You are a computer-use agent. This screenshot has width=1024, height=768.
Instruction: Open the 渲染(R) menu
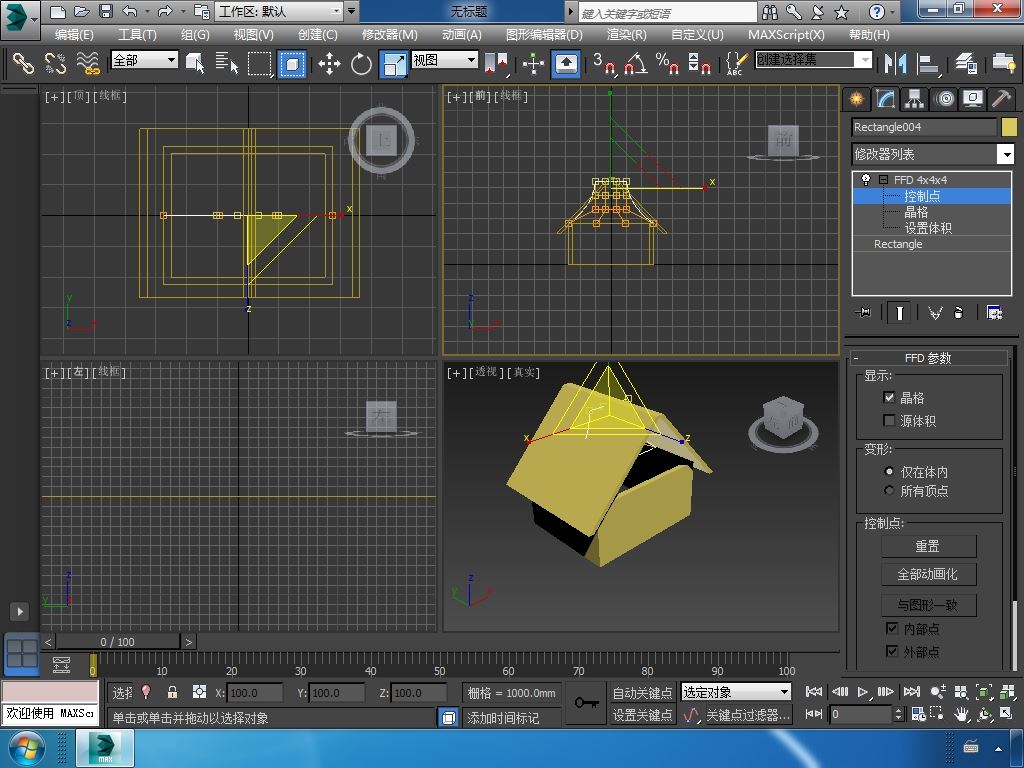point(626,34)
